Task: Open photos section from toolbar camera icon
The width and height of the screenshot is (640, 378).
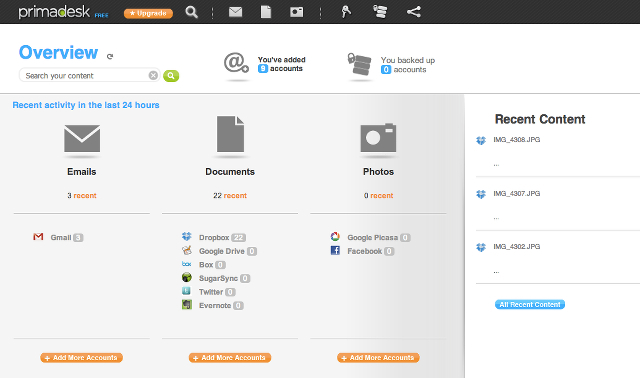Action: tap(296, 12)
